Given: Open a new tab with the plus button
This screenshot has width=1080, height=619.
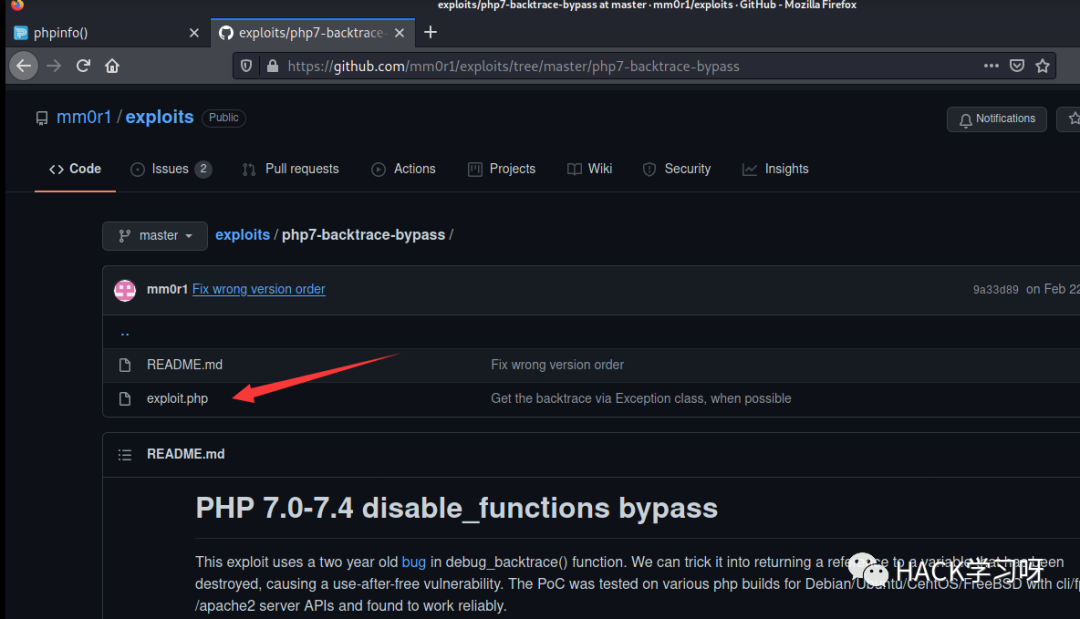Looking at the screenshot, I should pos(430,32).
